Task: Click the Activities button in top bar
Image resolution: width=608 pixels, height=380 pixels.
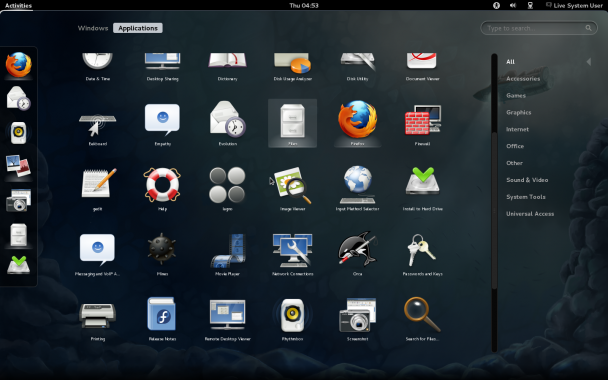Action: (18, 5)
